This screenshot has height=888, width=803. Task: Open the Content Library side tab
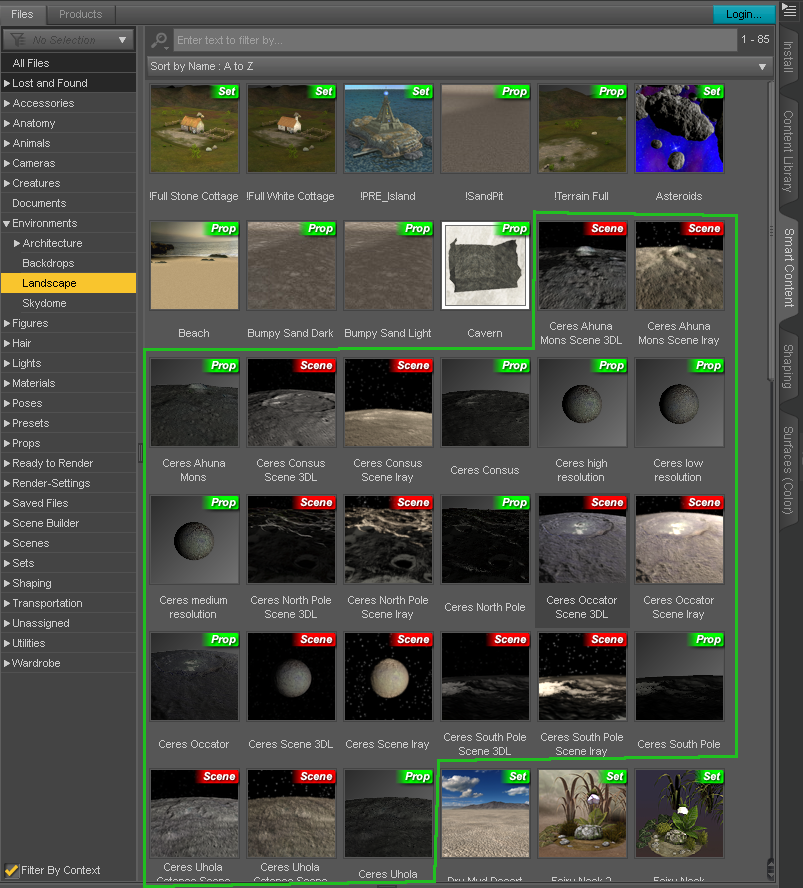click(x=788, y=151)
